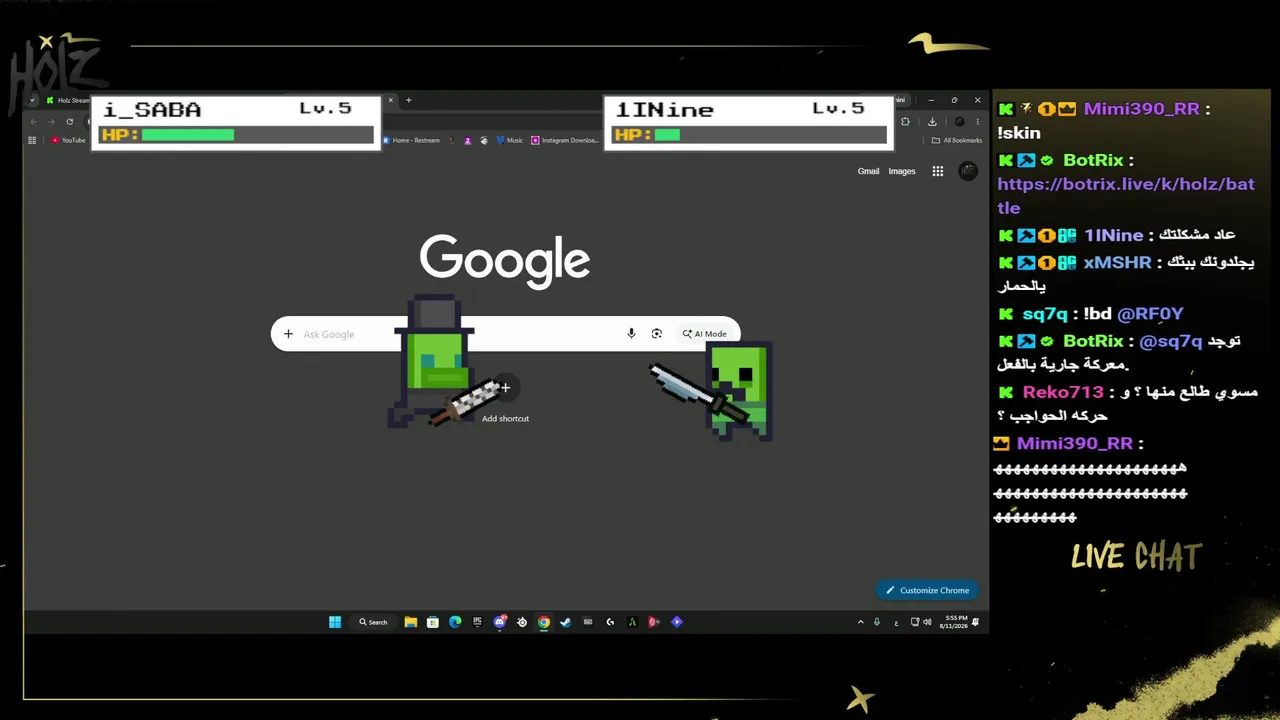The height and width of the screenshot is (720, 1280).
Task: Click the plus icon in the search box
Action: point(288,334)
